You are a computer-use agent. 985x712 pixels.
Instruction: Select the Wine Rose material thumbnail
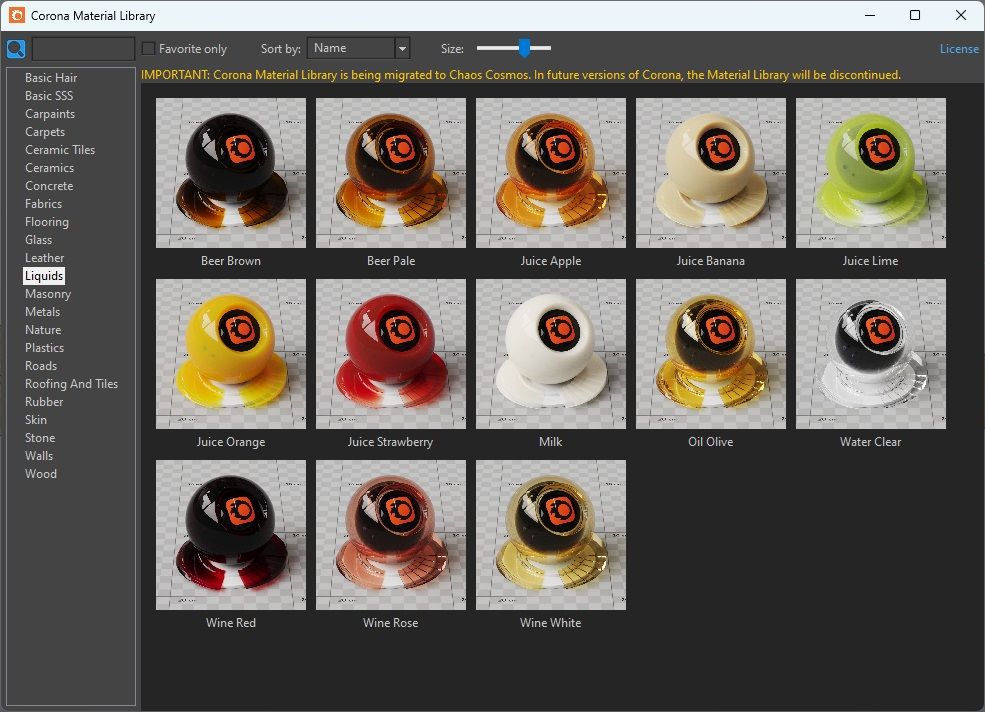tap(391, 535)
